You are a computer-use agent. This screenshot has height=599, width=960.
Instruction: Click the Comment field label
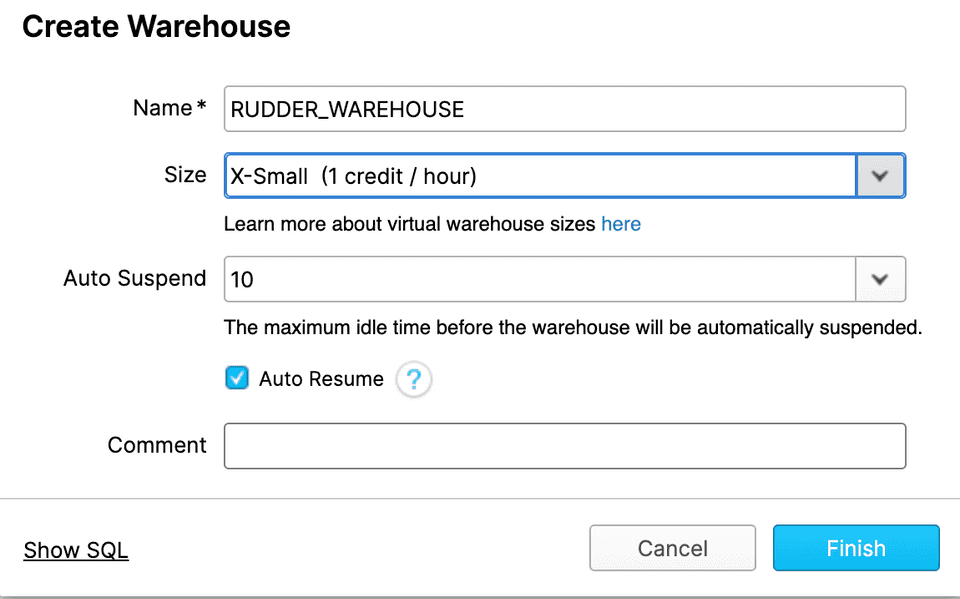click(157, 445)
